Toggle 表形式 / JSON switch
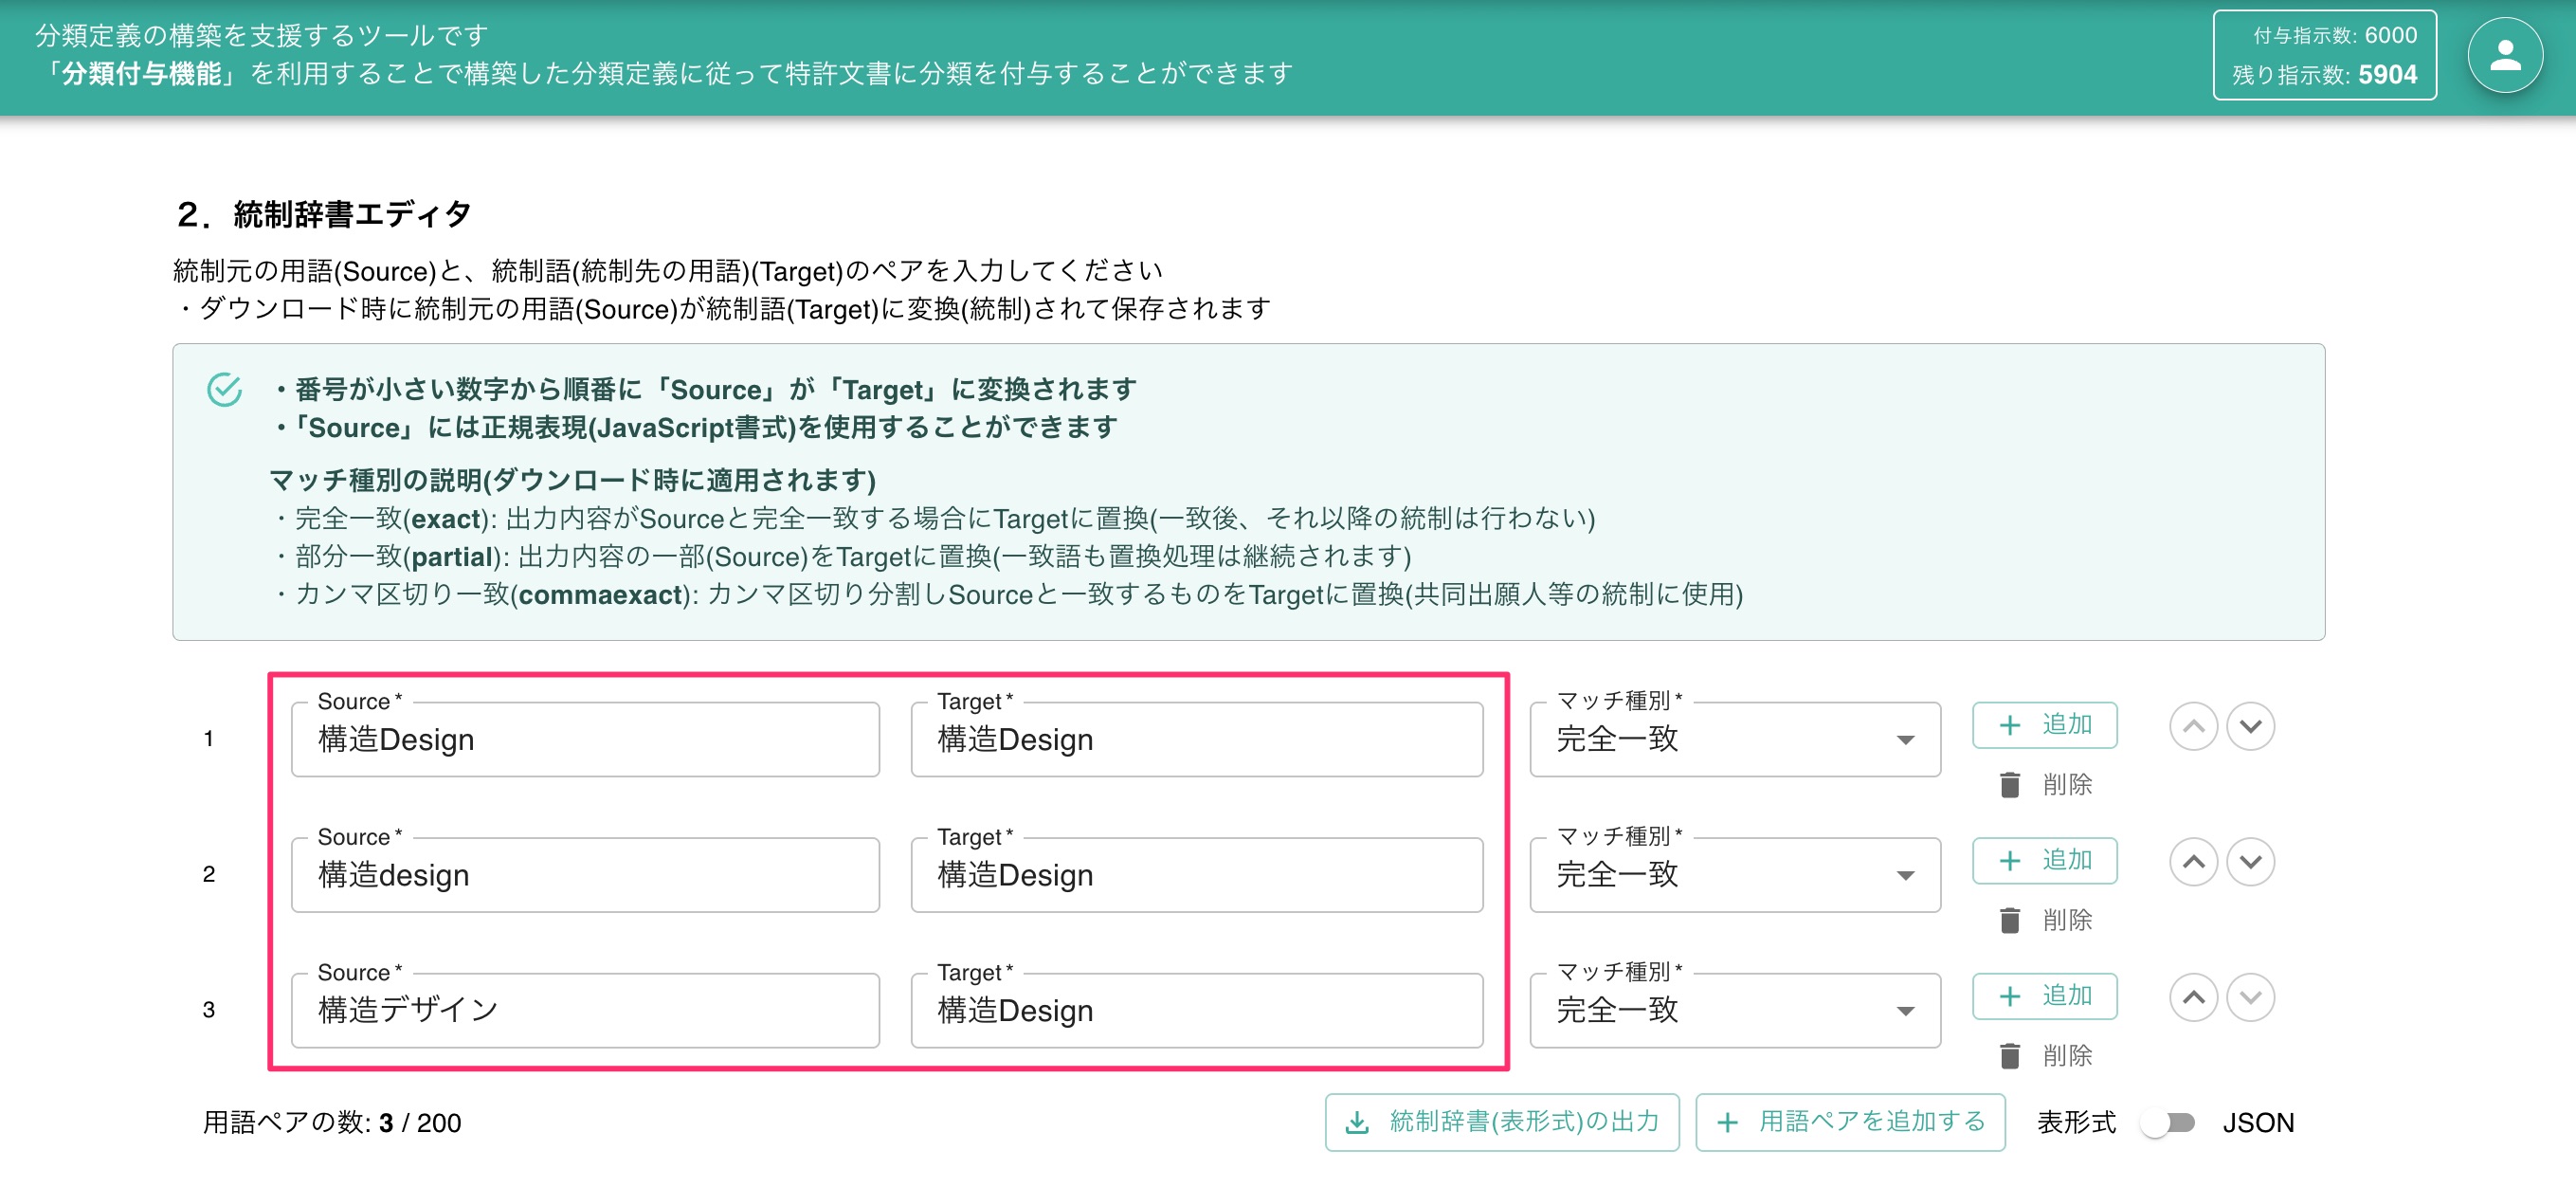Screen dimensions: 2576x1187 (2168, 1123)
